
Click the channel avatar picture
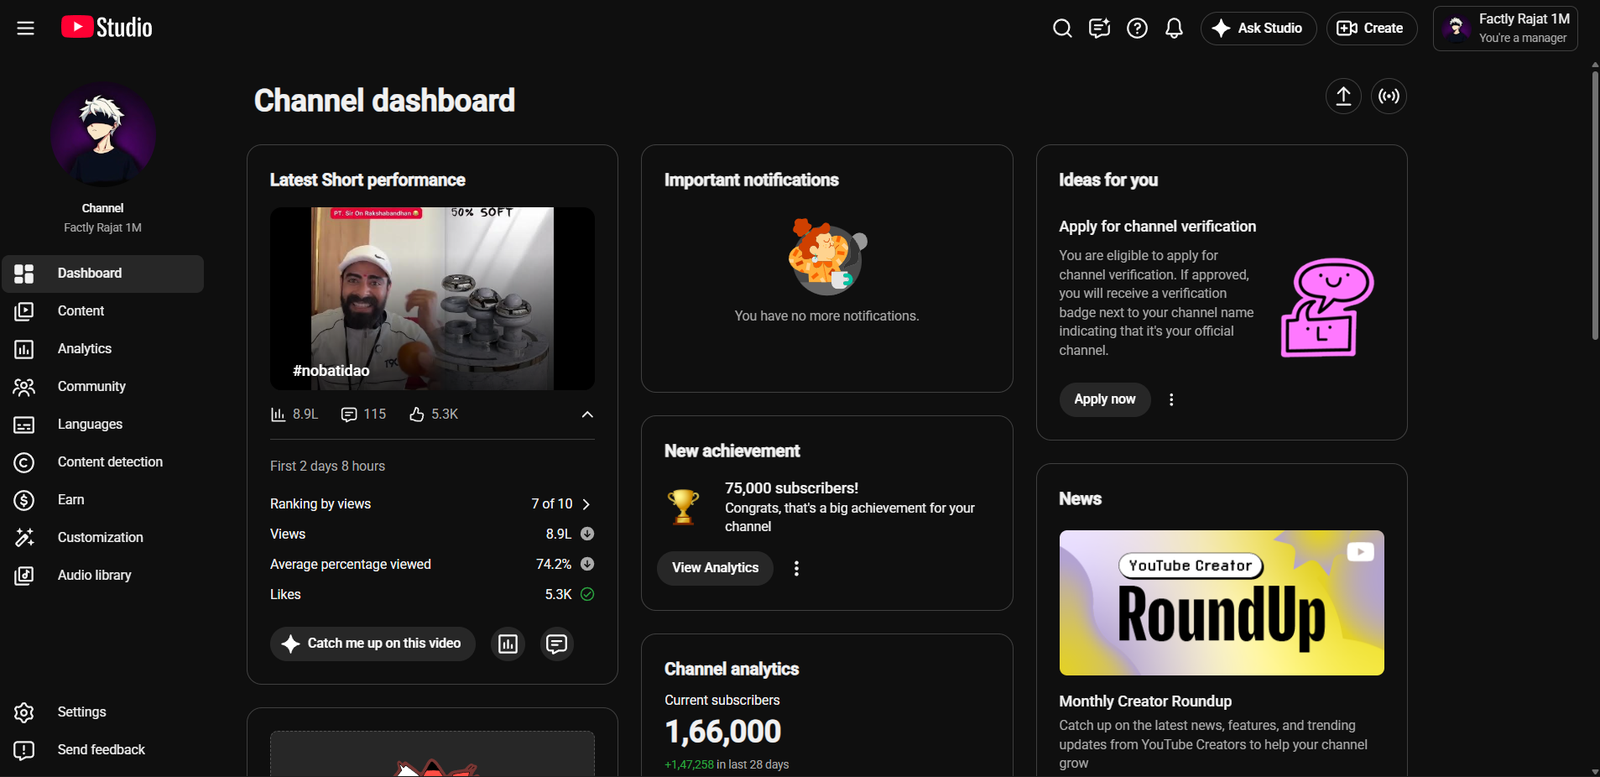[103, 135]
